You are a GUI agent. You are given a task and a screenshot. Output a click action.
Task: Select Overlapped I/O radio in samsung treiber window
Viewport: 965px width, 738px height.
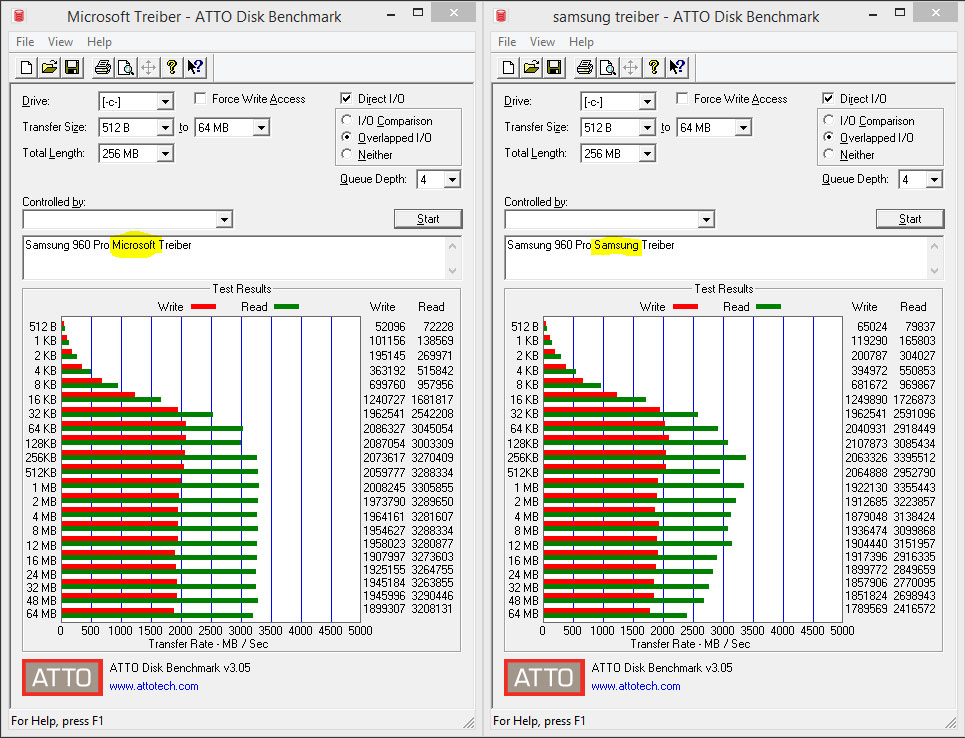coord(828,137)
